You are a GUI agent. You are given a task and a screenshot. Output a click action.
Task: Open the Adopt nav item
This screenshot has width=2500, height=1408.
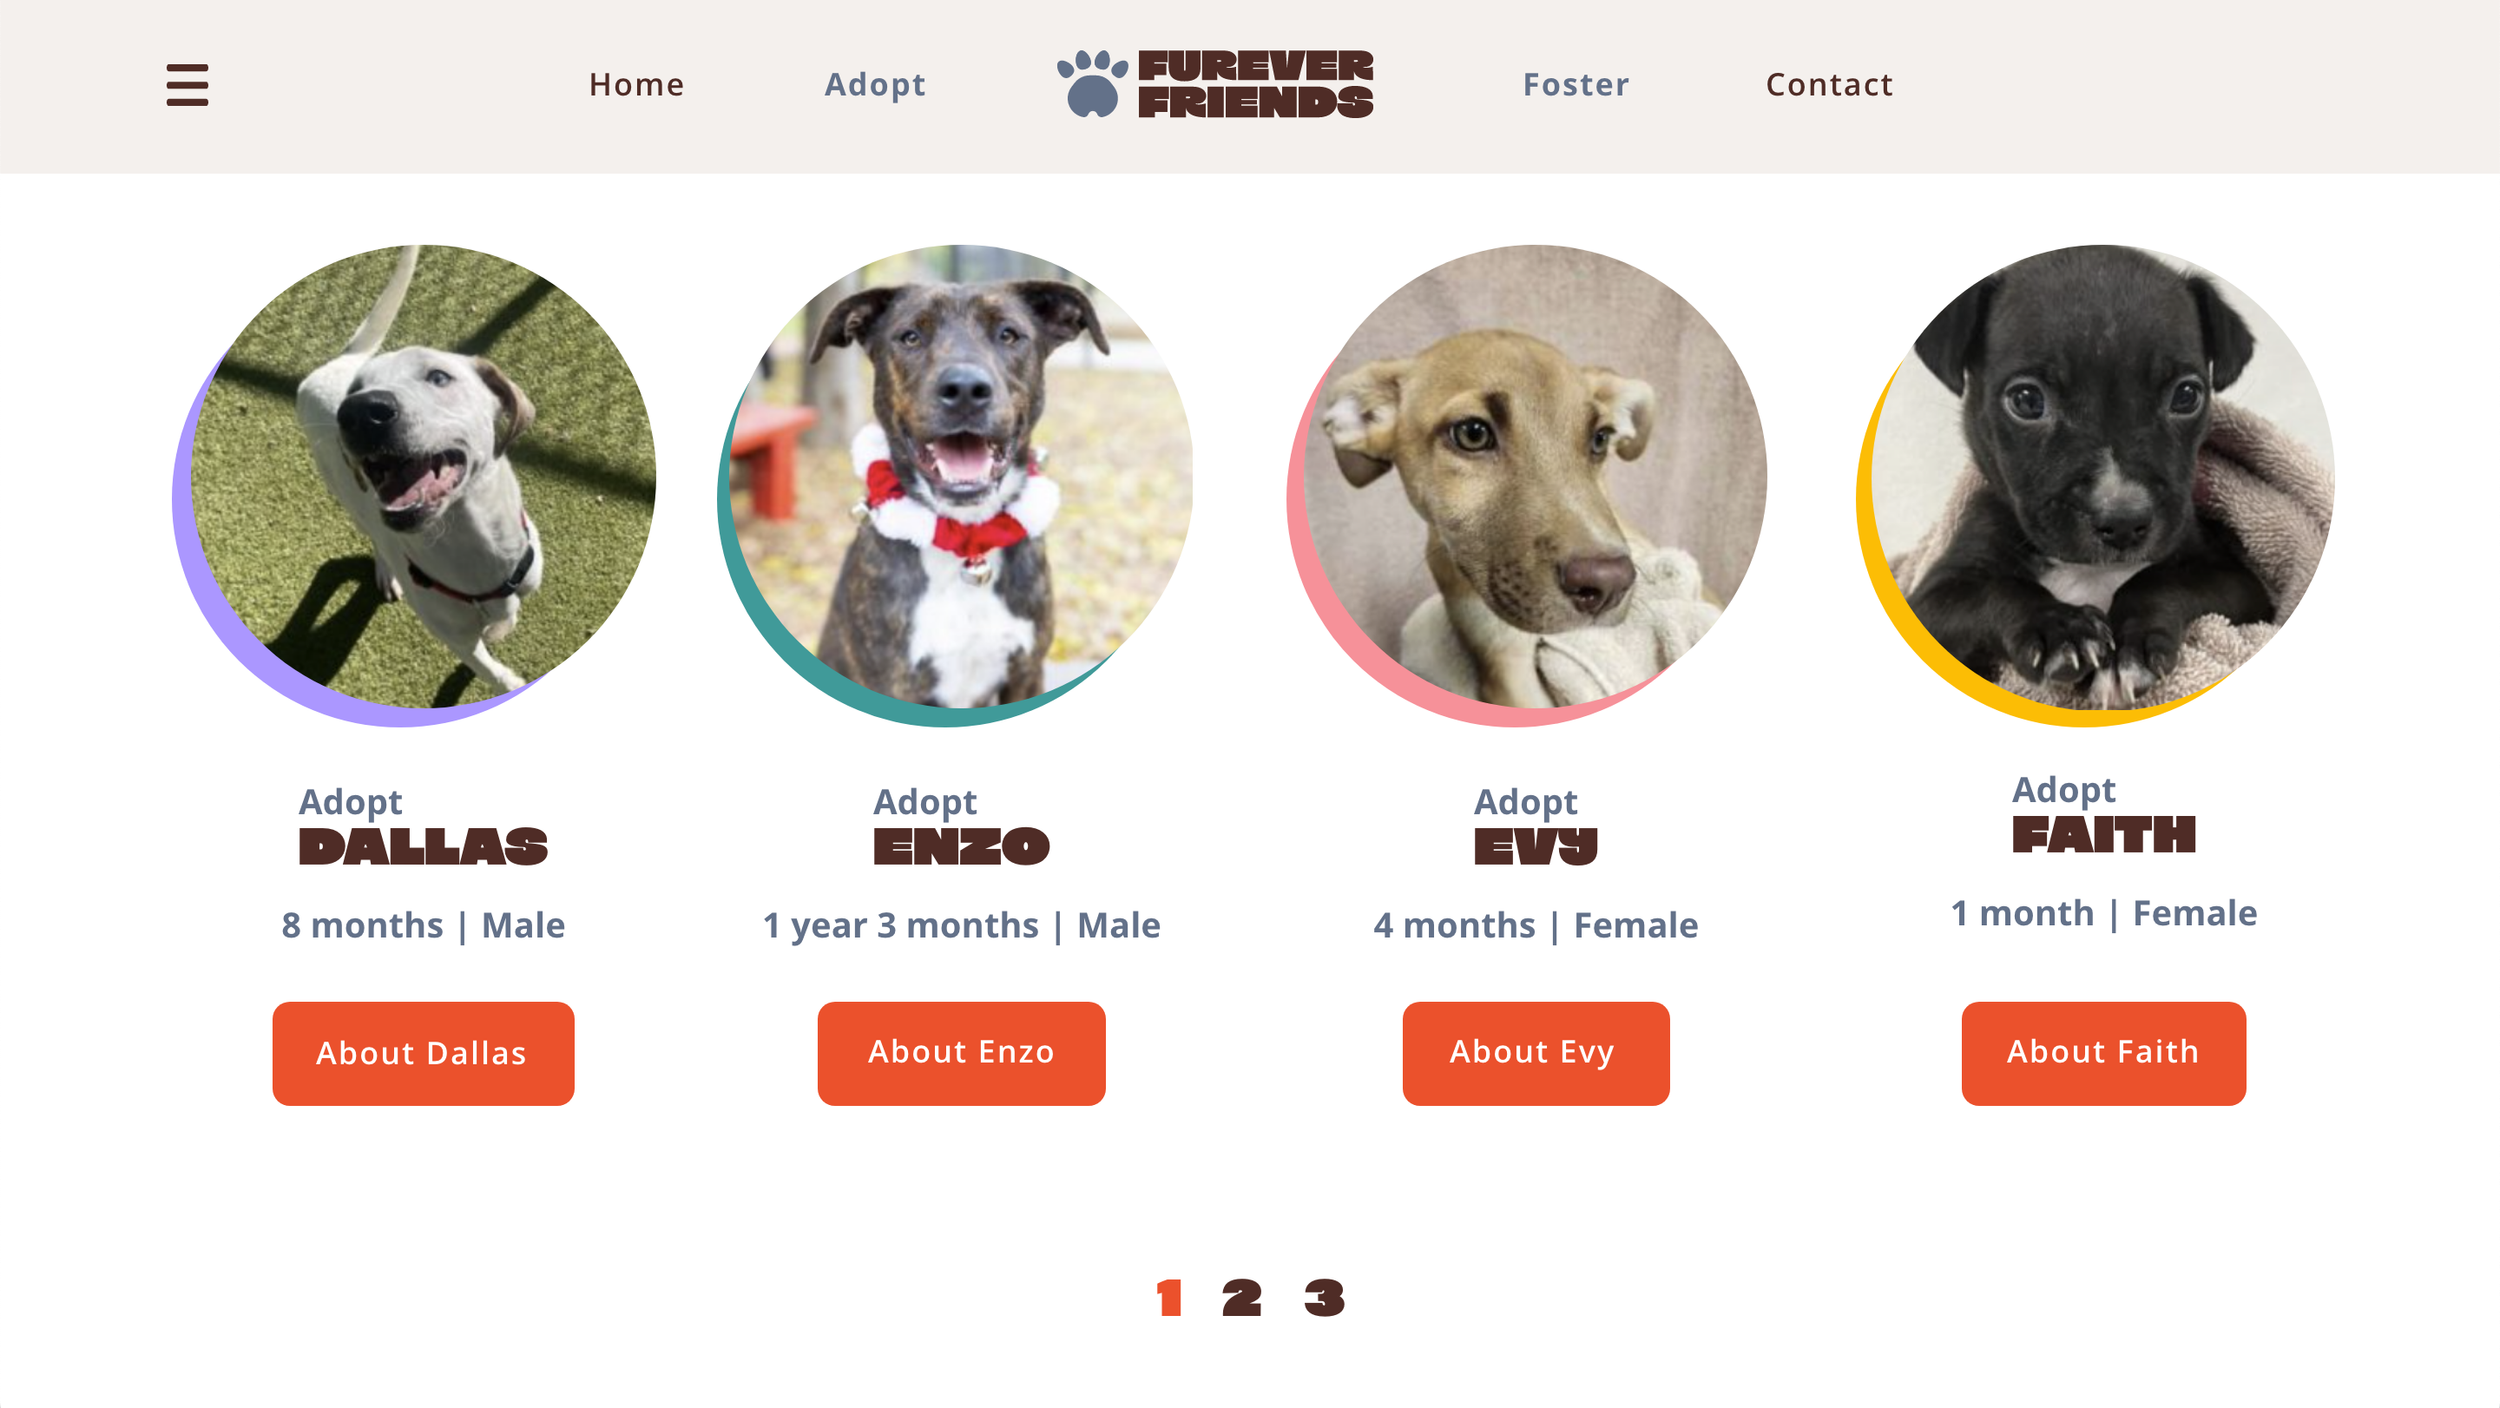[x=875, y=85]
